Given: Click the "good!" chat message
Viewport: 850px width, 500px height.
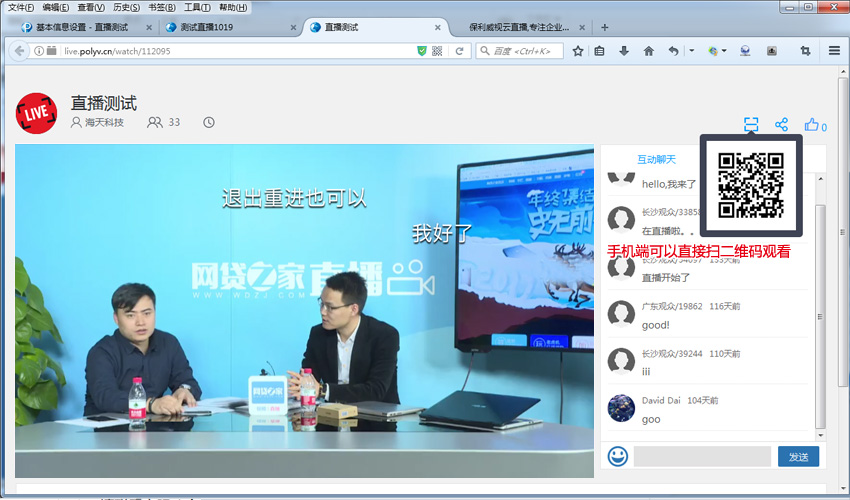Looking at the screenshot, I should tap(655, 325).
